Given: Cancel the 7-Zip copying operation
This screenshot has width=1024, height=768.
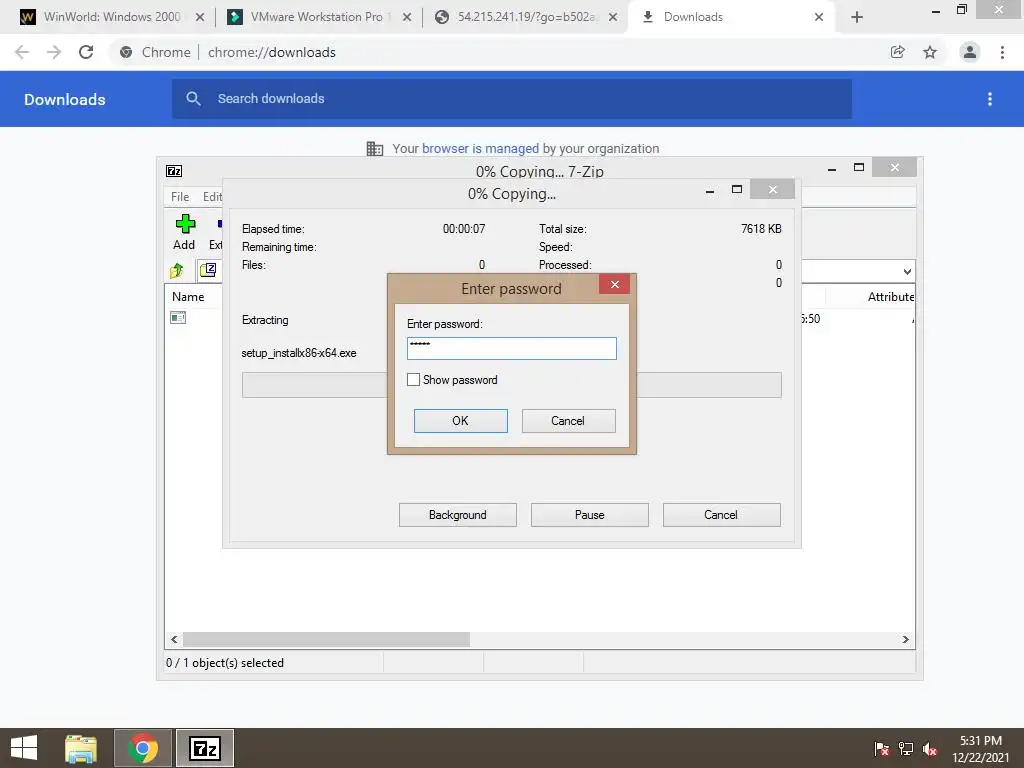Looking at the screenshot, I should point(721,515).
